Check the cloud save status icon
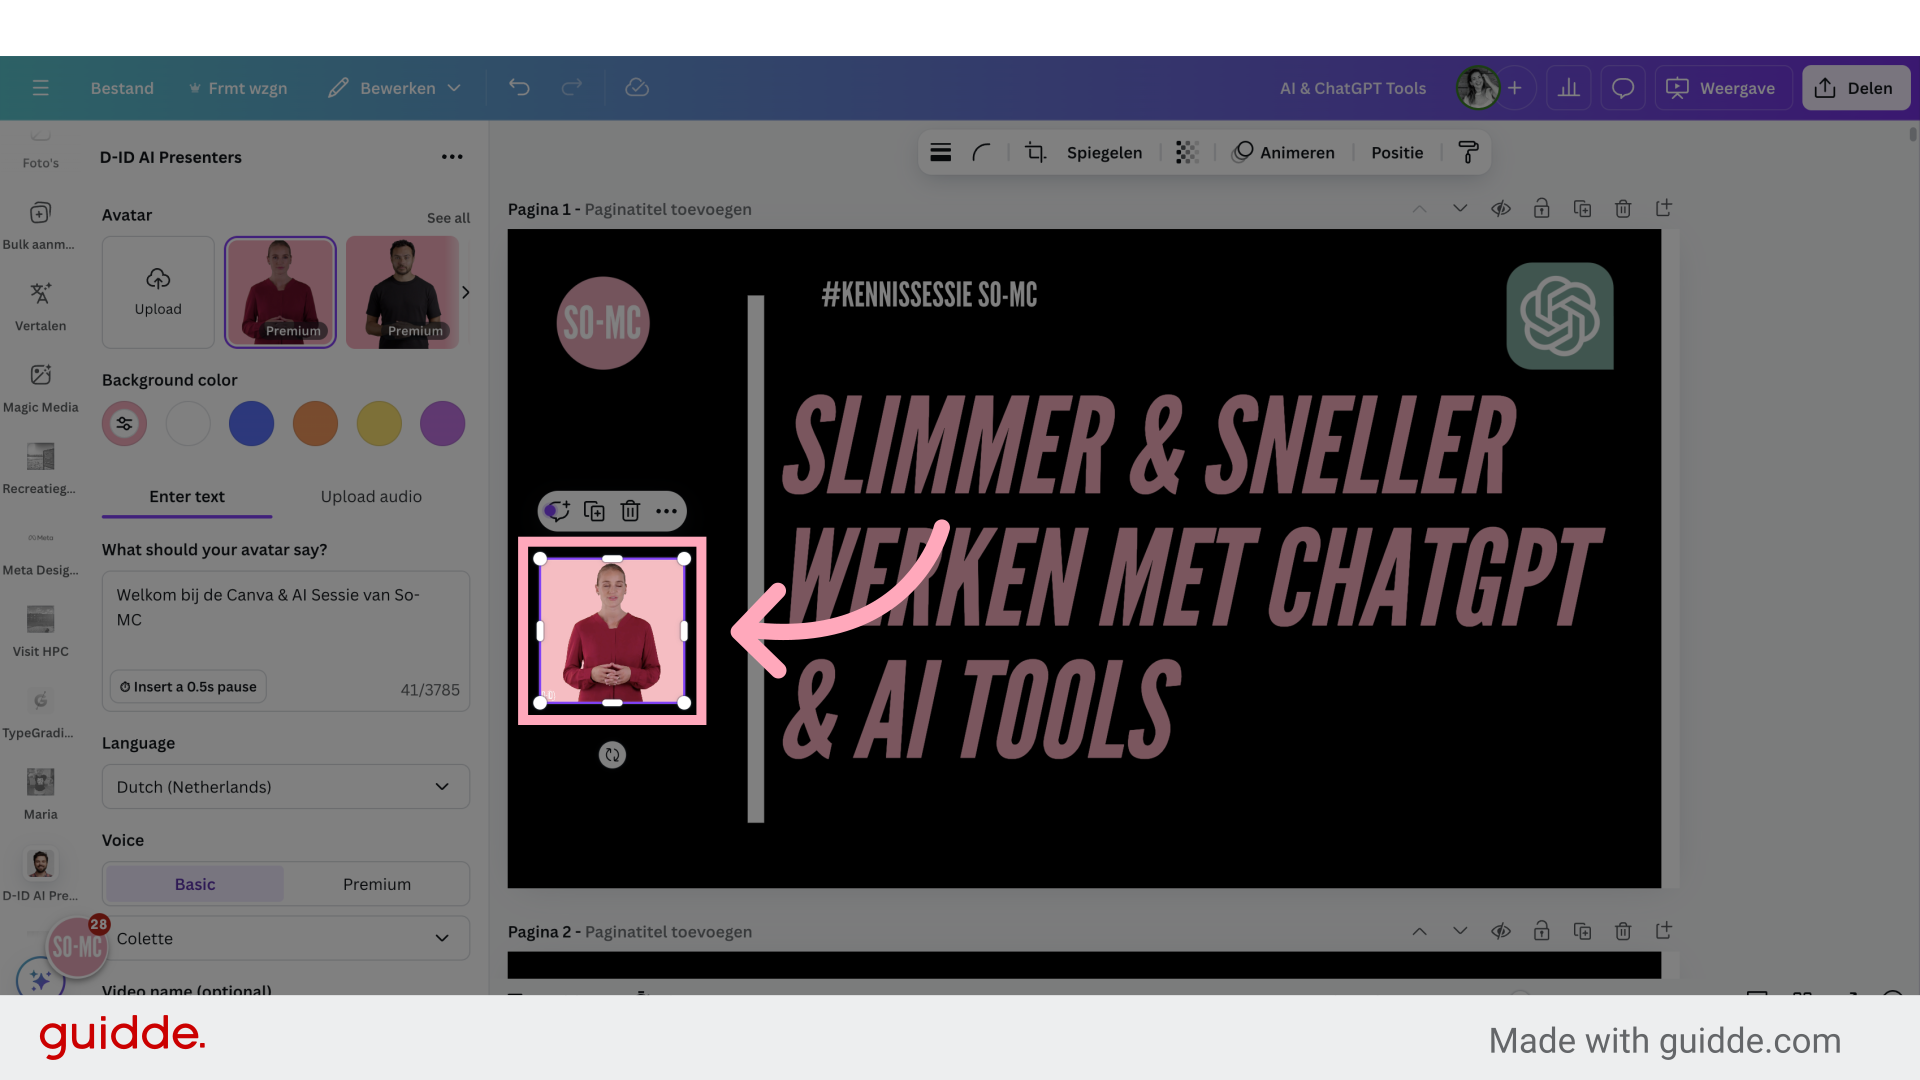1920x1080 pixels. pyautogui.click(x=637, y=88)
